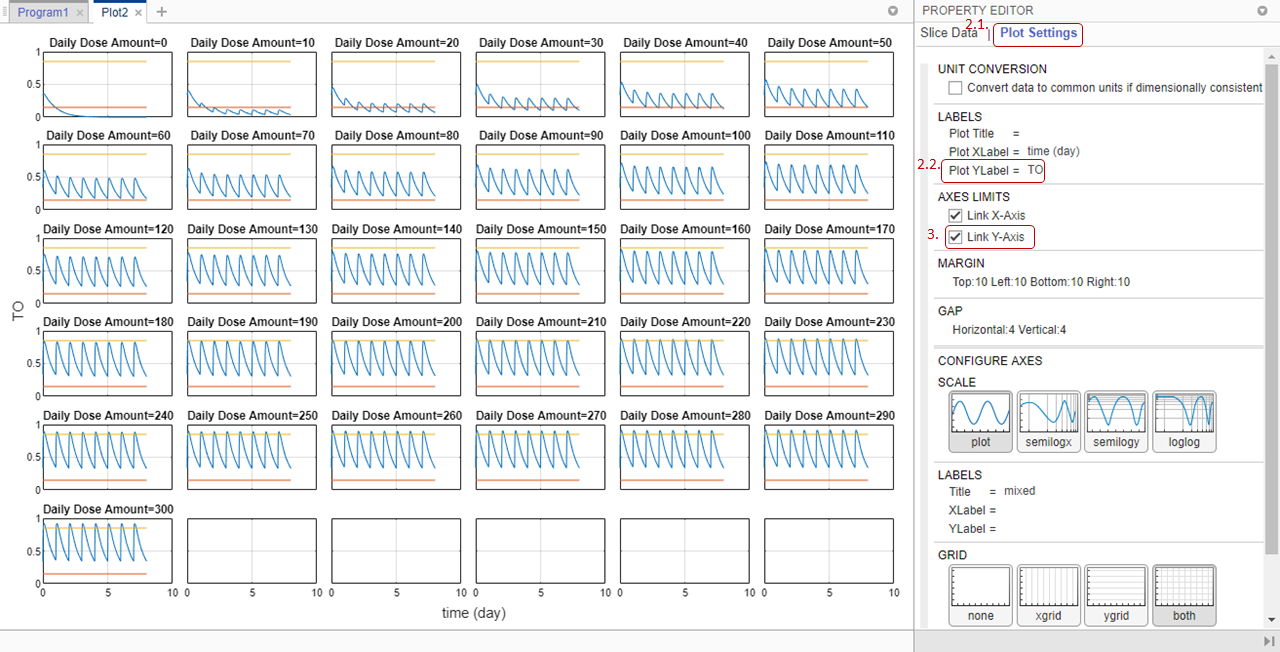The height and width of the screenshot is (652, 1280).
Task: Set the grid to none
Action: (x=980, y=595)
